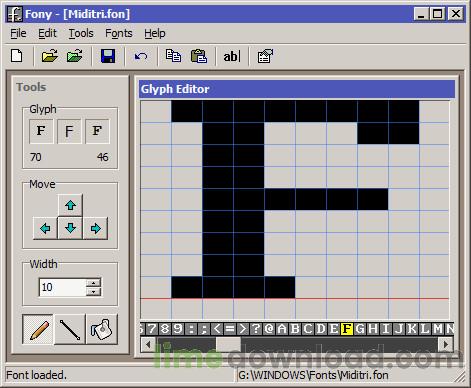Screen dimensions: 471x388
Task: Click the second green open-folder icon
Action: tap(74, 56)
